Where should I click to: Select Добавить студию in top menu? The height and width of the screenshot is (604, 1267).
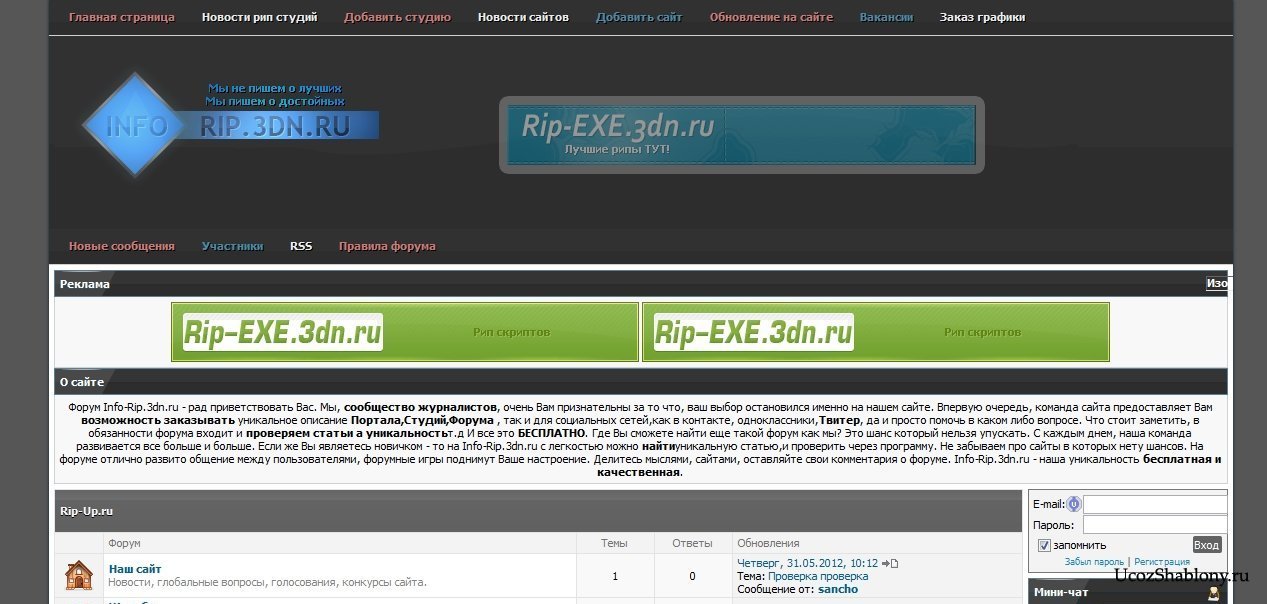coord(397,17)
